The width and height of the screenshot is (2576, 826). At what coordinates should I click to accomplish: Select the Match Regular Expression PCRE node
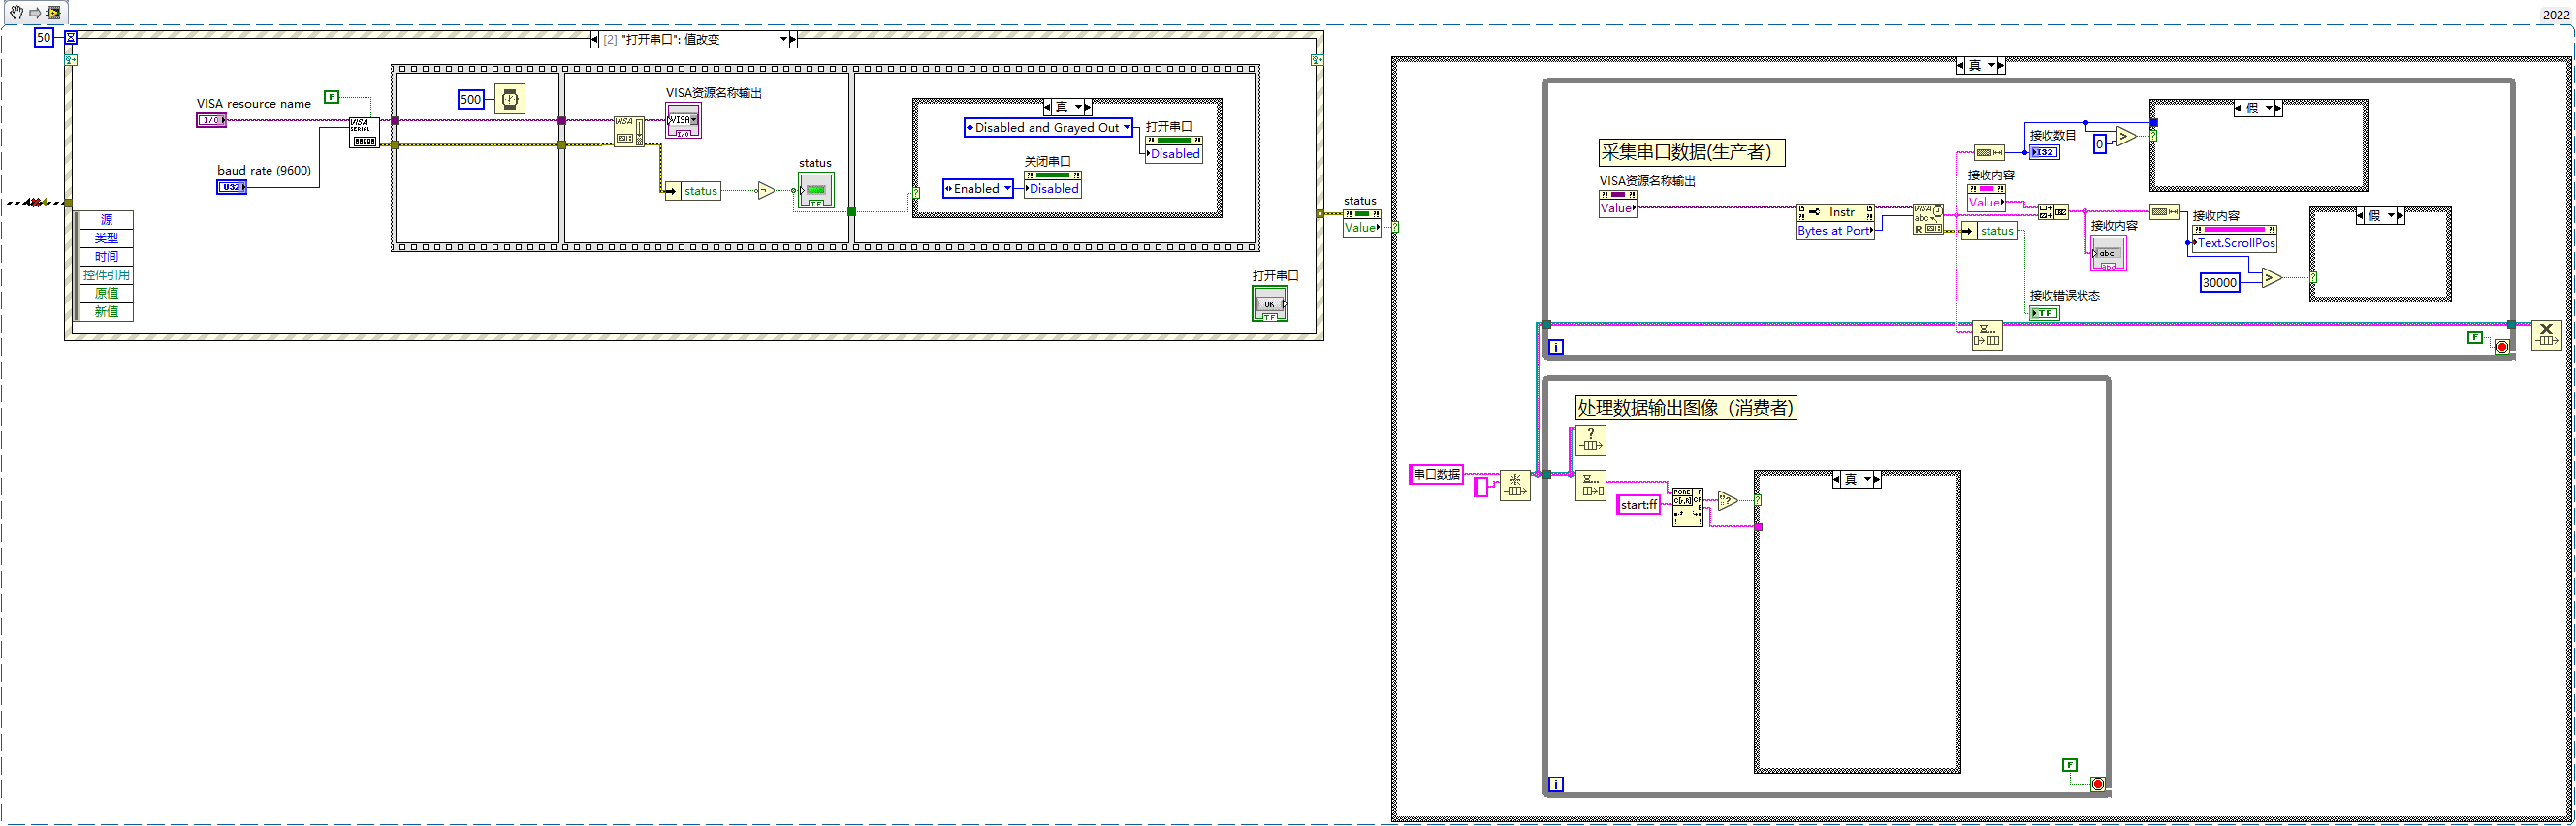(1688, 507)
